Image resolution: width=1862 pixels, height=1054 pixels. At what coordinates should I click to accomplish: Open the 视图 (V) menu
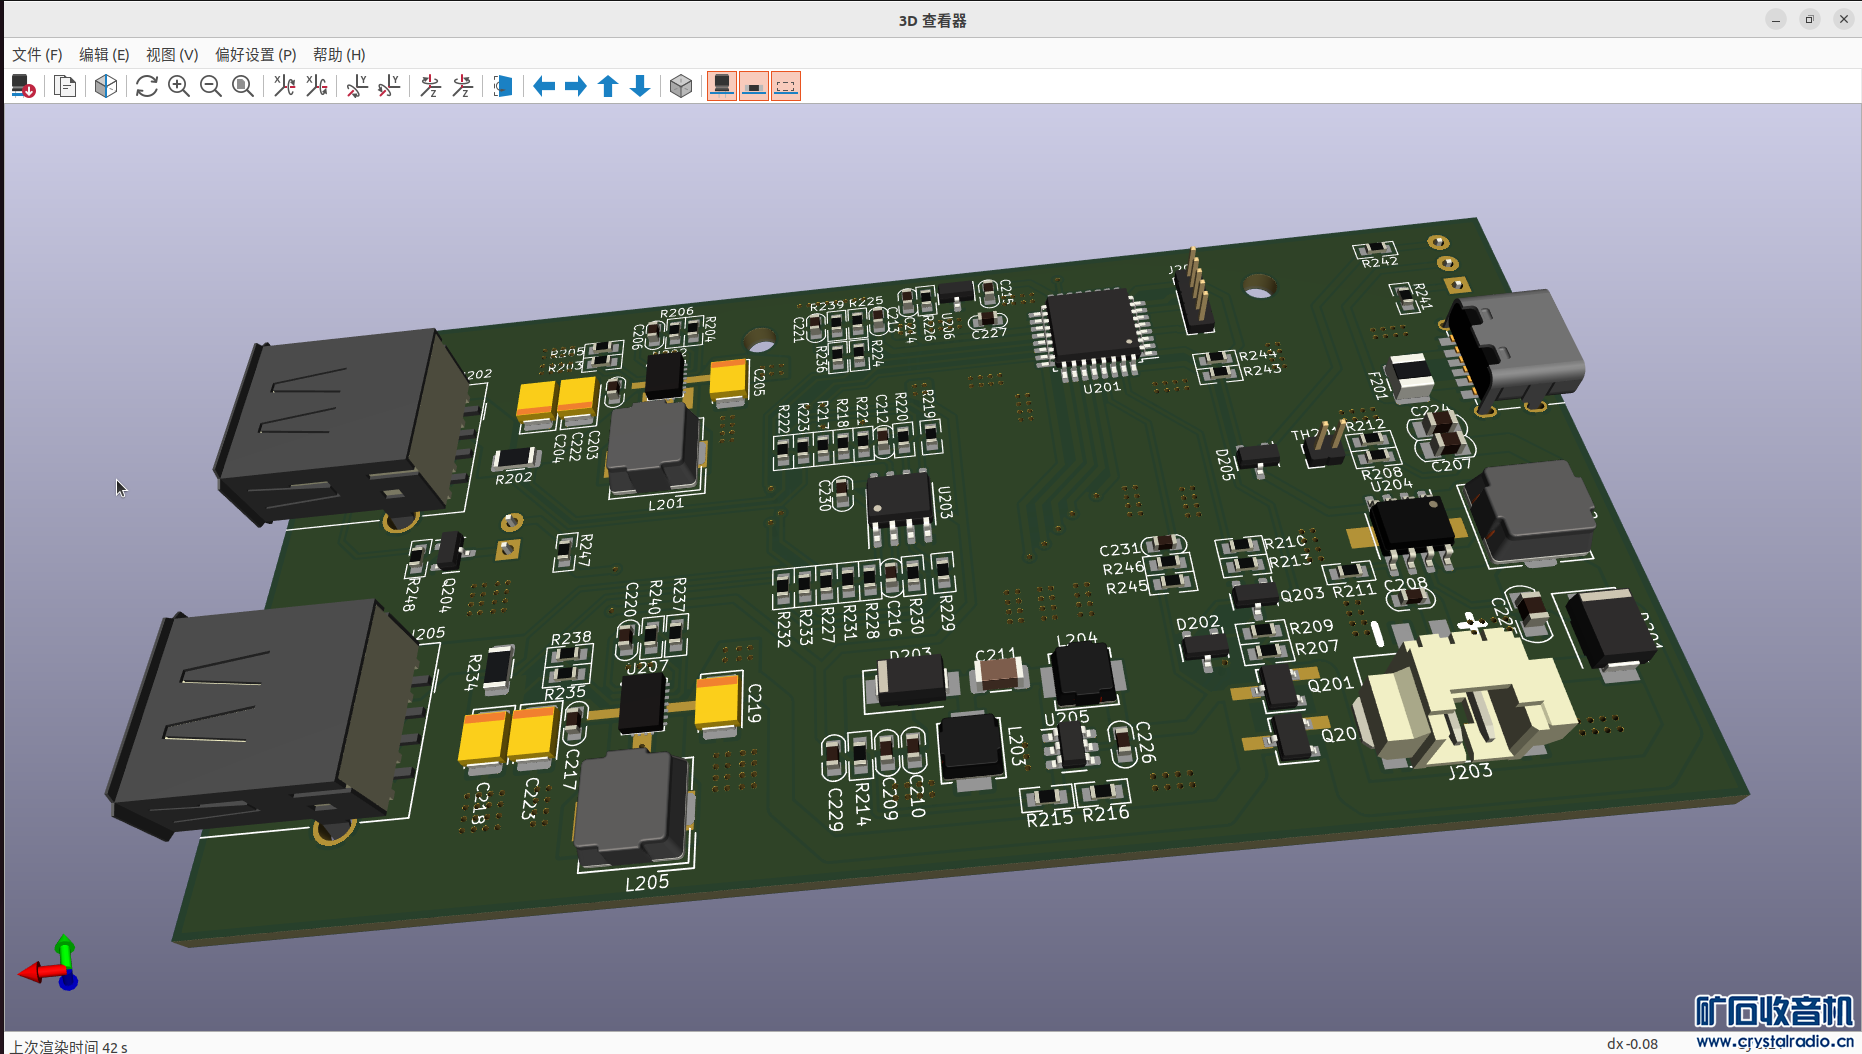(171, 54)
